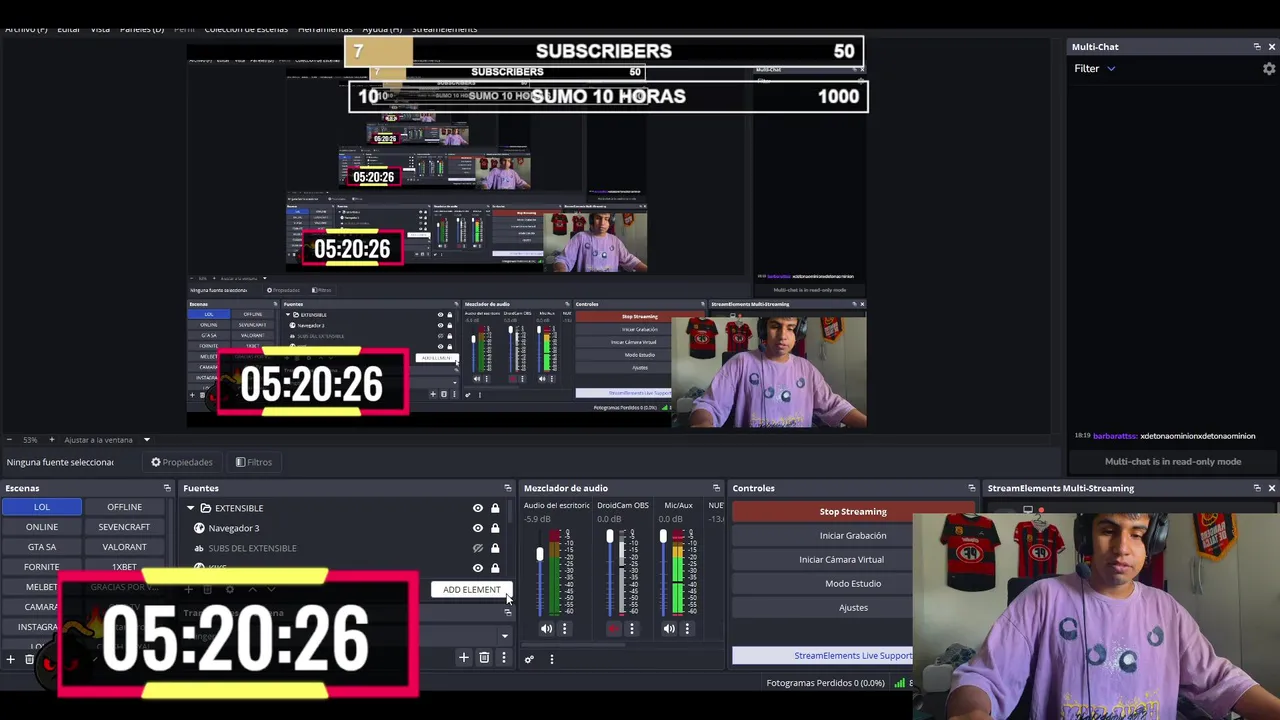This screenshot has width=1280, height=720.
Task: Click the horizontal audio mixer scrollbar
Action: pos(575,645)
